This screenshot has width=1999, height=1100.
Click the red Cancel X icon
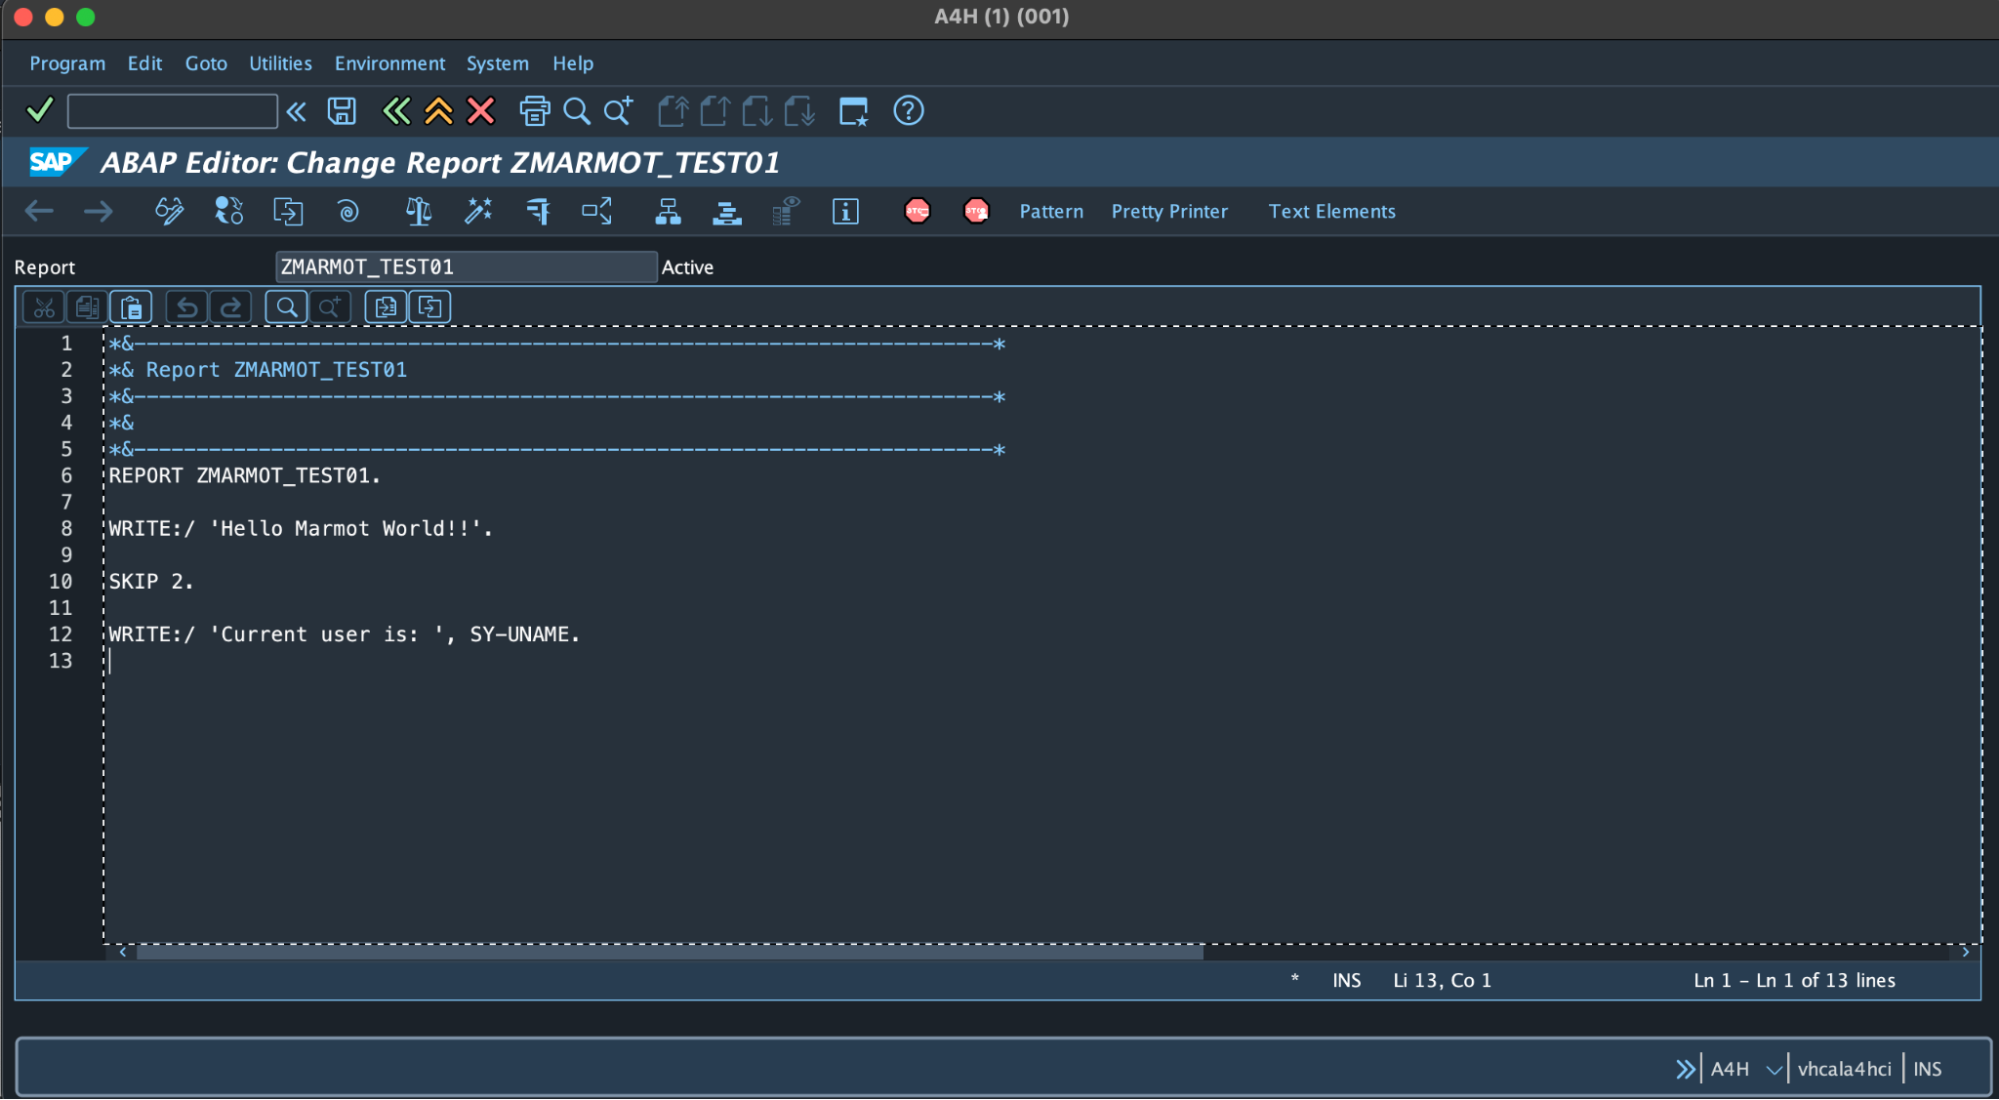tap(481, 111)
